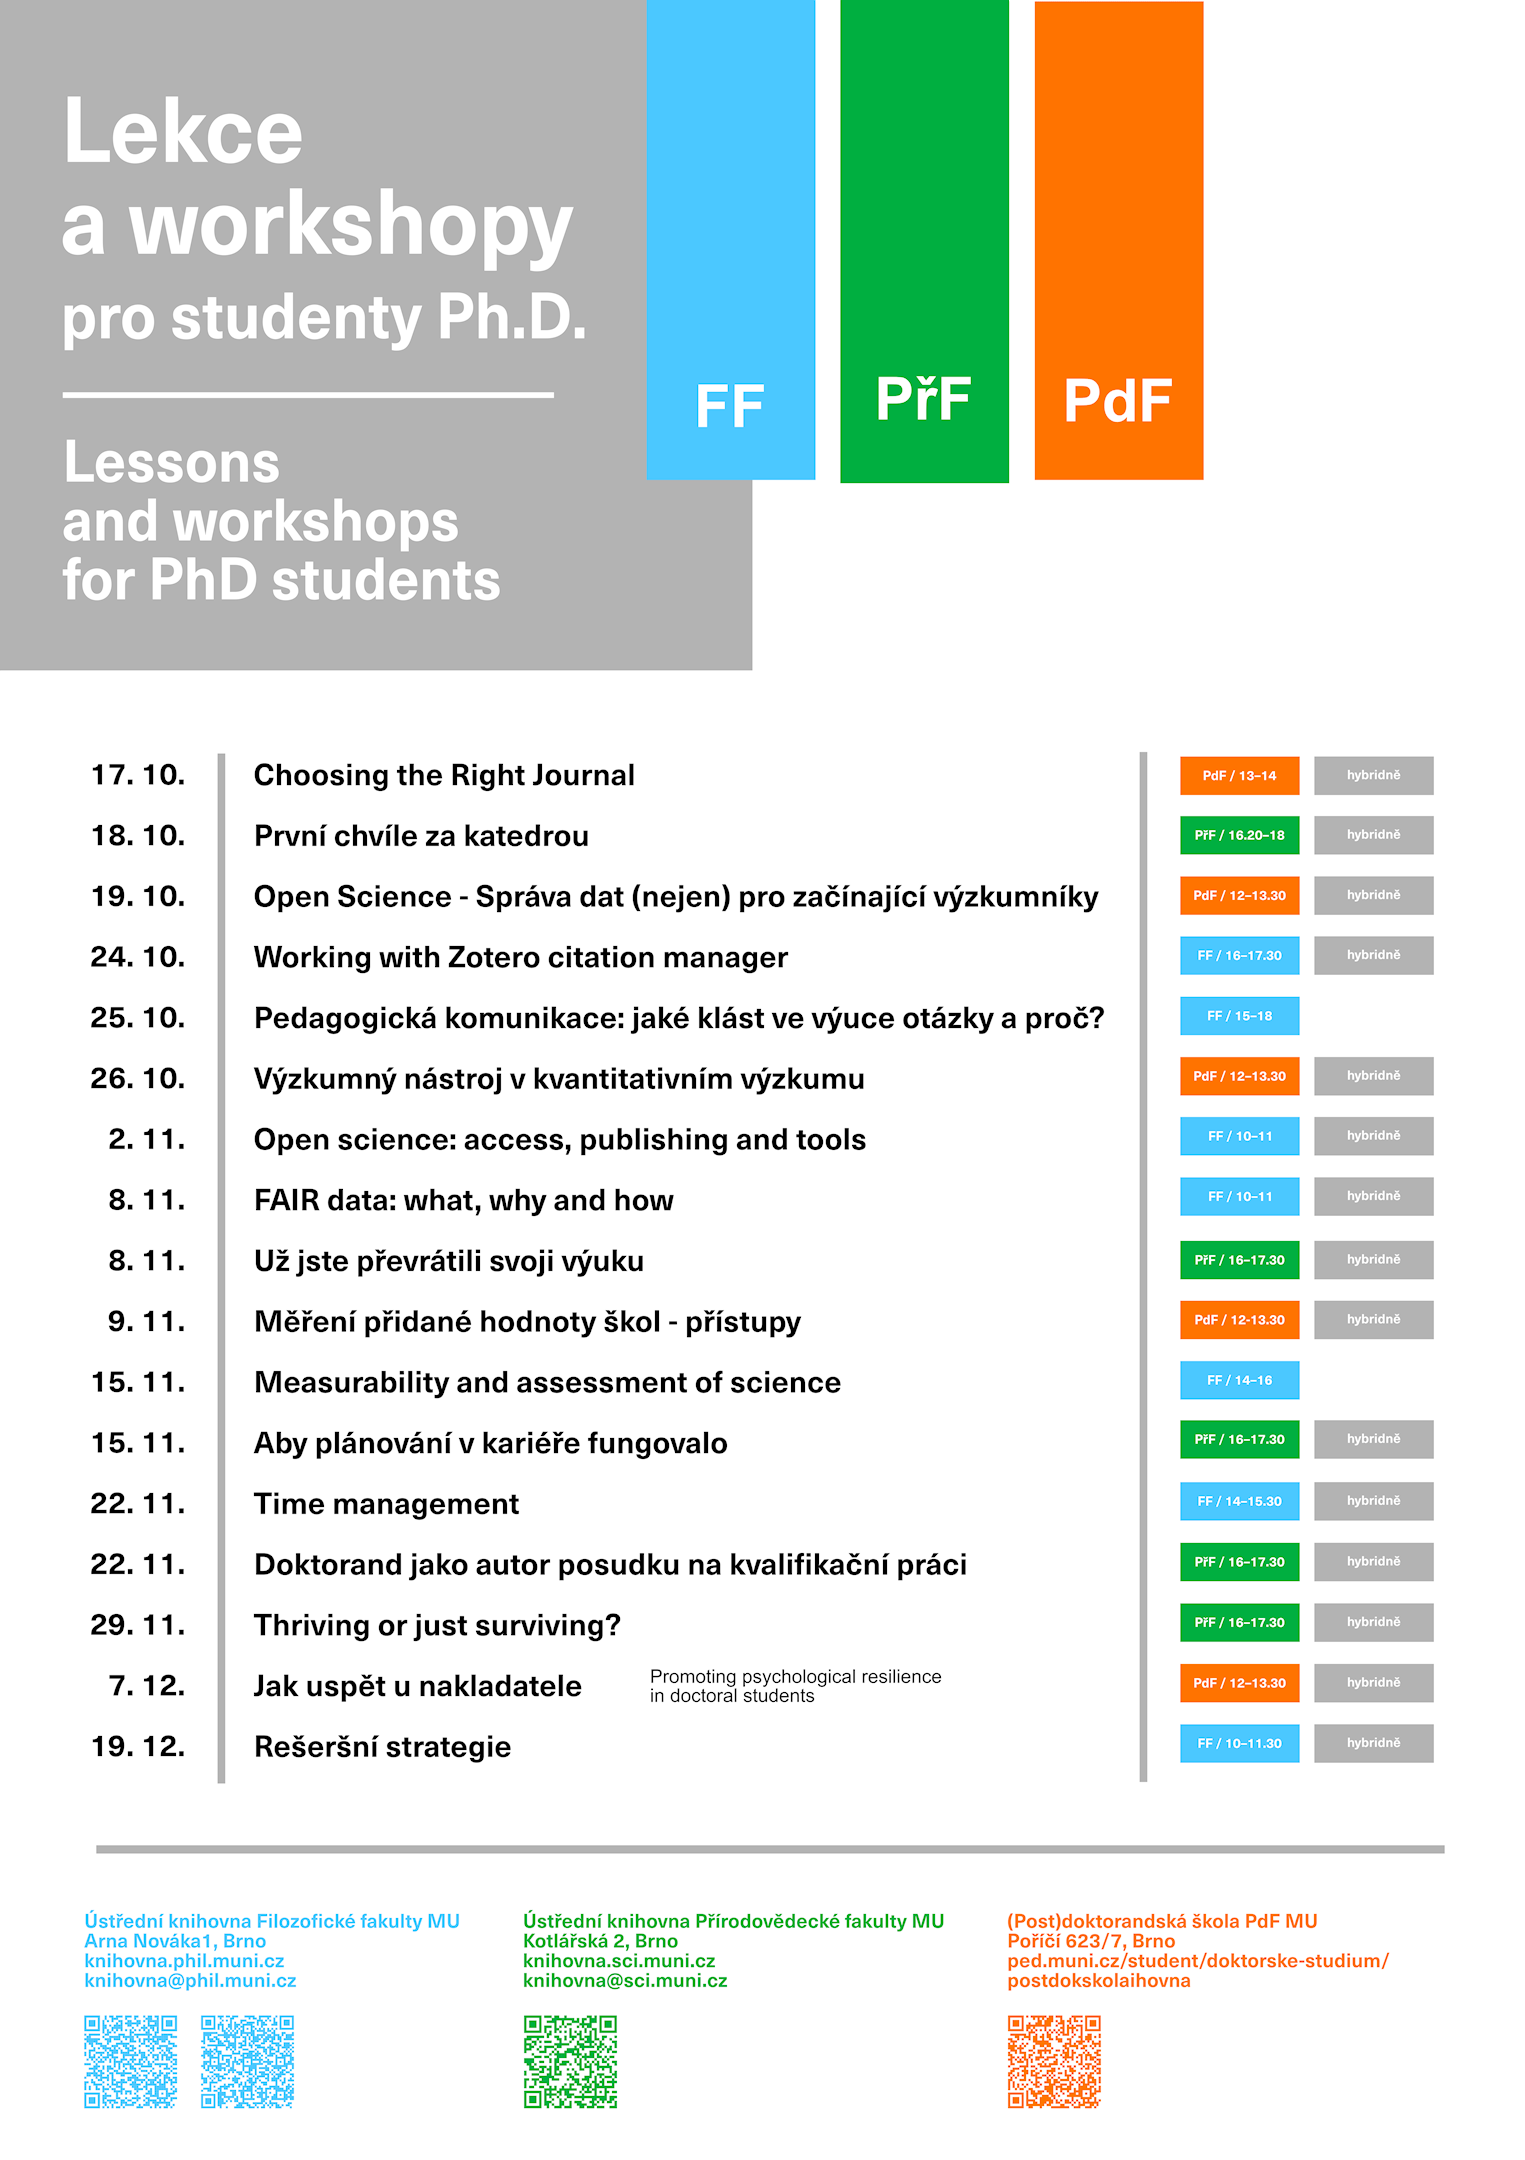Click the "PřF / 16.20–18" green tag

(x=1239, y=835)
